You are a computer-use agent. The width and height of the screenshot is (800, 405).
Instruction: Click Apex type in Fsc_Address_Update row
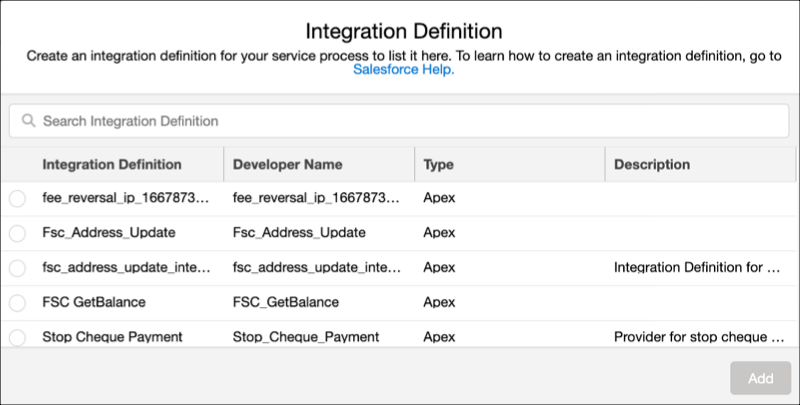coord(439,233)
